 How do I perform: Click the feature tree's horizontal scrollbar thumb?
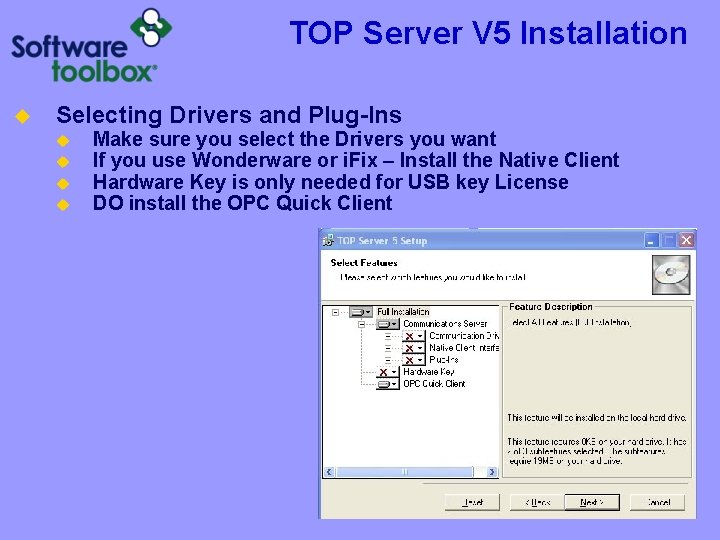pos(405,472)
